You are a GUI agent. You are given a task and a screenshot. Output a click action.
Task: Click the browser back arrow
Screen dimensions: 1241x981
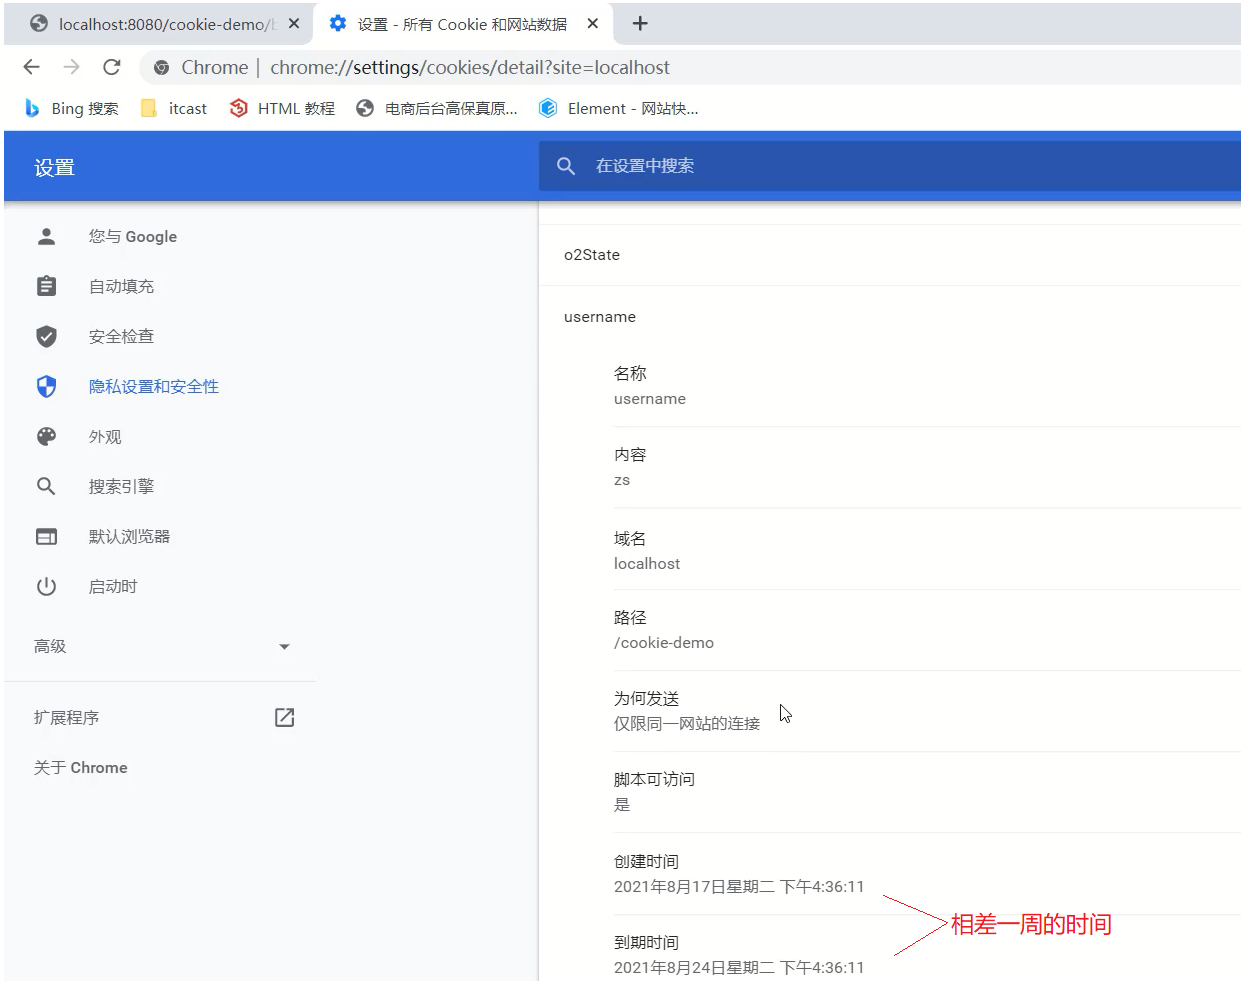tap(32, 67)
